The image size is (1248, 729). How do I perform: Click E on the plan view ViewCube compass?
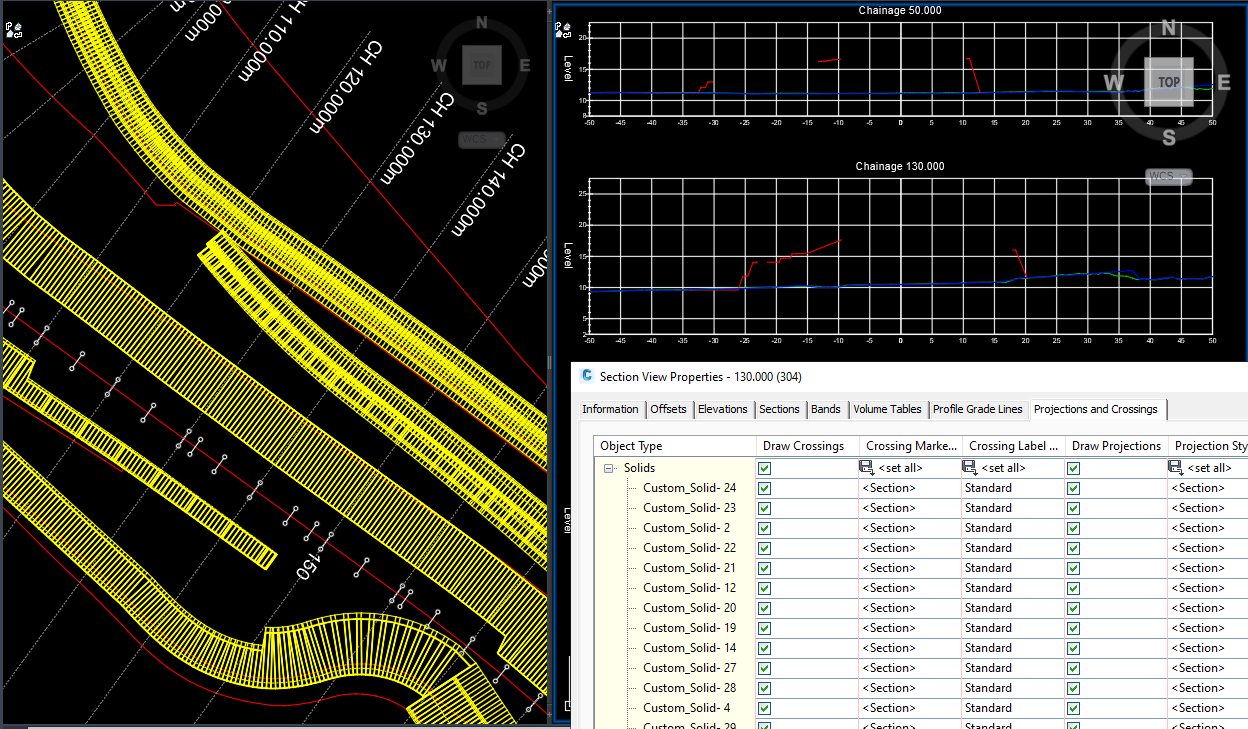click(525, 66)
